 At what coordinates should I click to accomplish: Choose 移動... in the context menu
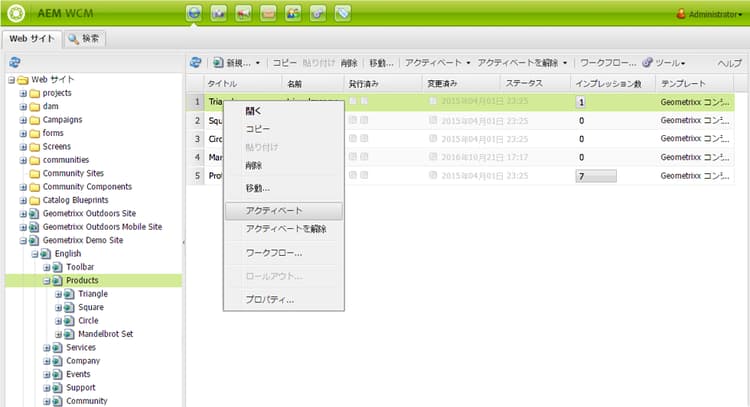(x=284, y=188)
